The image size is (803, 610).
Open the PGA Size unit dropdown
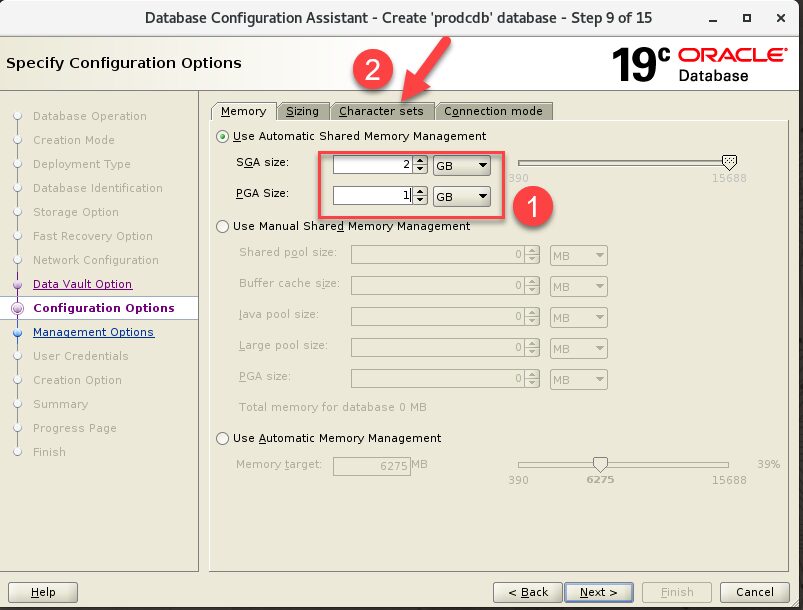tap(461, 196)
